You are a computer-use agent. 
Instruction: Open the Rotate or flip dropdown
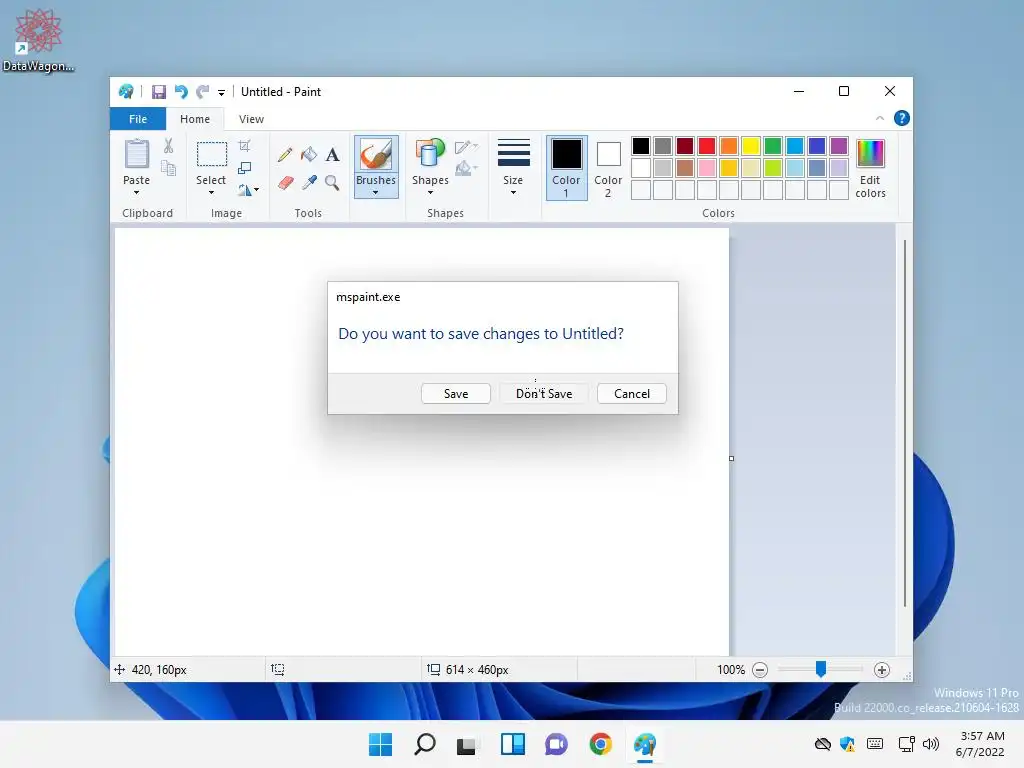tap(248, 190)
